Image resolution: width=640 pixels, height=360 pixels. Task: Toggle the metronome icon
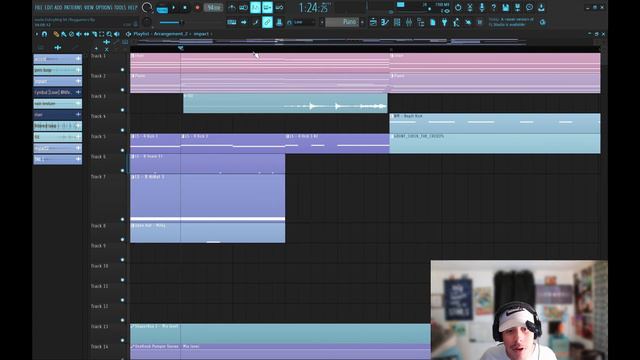(x=232, y=7)
